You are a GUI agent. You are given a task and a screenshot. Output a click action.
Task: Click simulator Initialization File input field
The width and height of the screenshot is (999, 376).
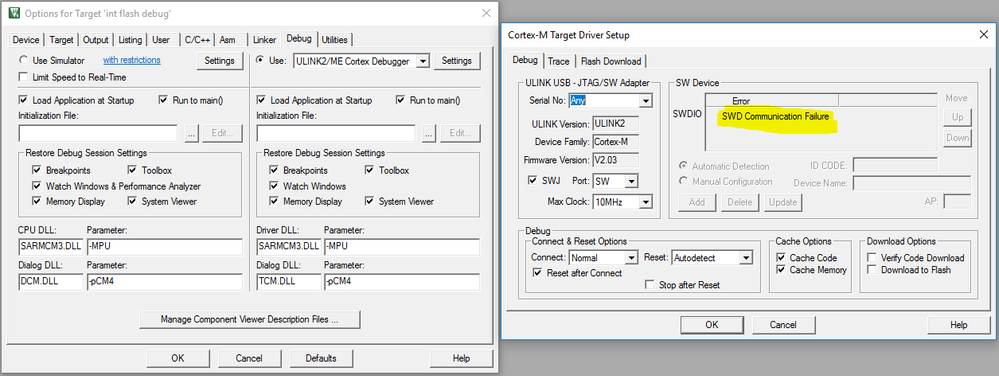point(98,133)
